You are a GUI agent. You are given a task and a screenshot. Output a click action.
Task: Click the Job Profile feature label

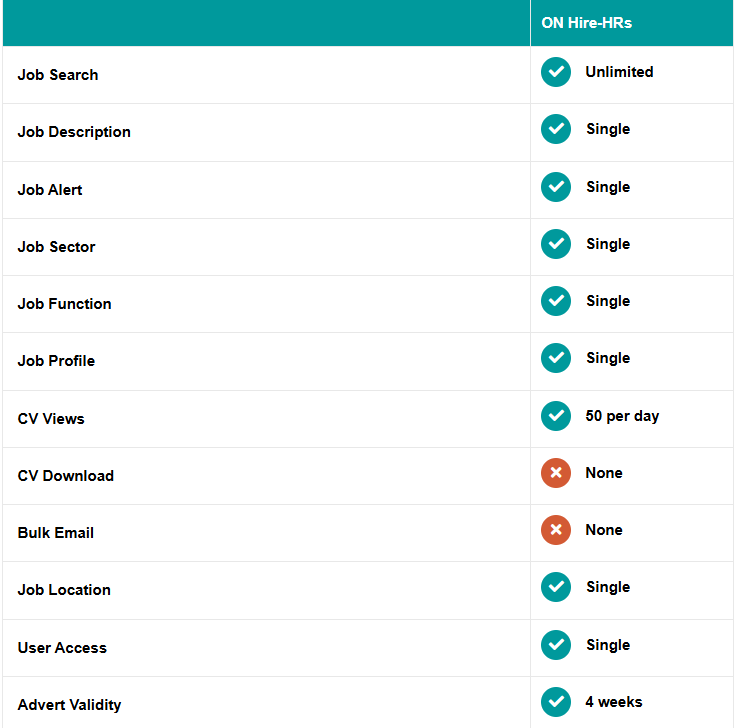[x=56, y=361]
